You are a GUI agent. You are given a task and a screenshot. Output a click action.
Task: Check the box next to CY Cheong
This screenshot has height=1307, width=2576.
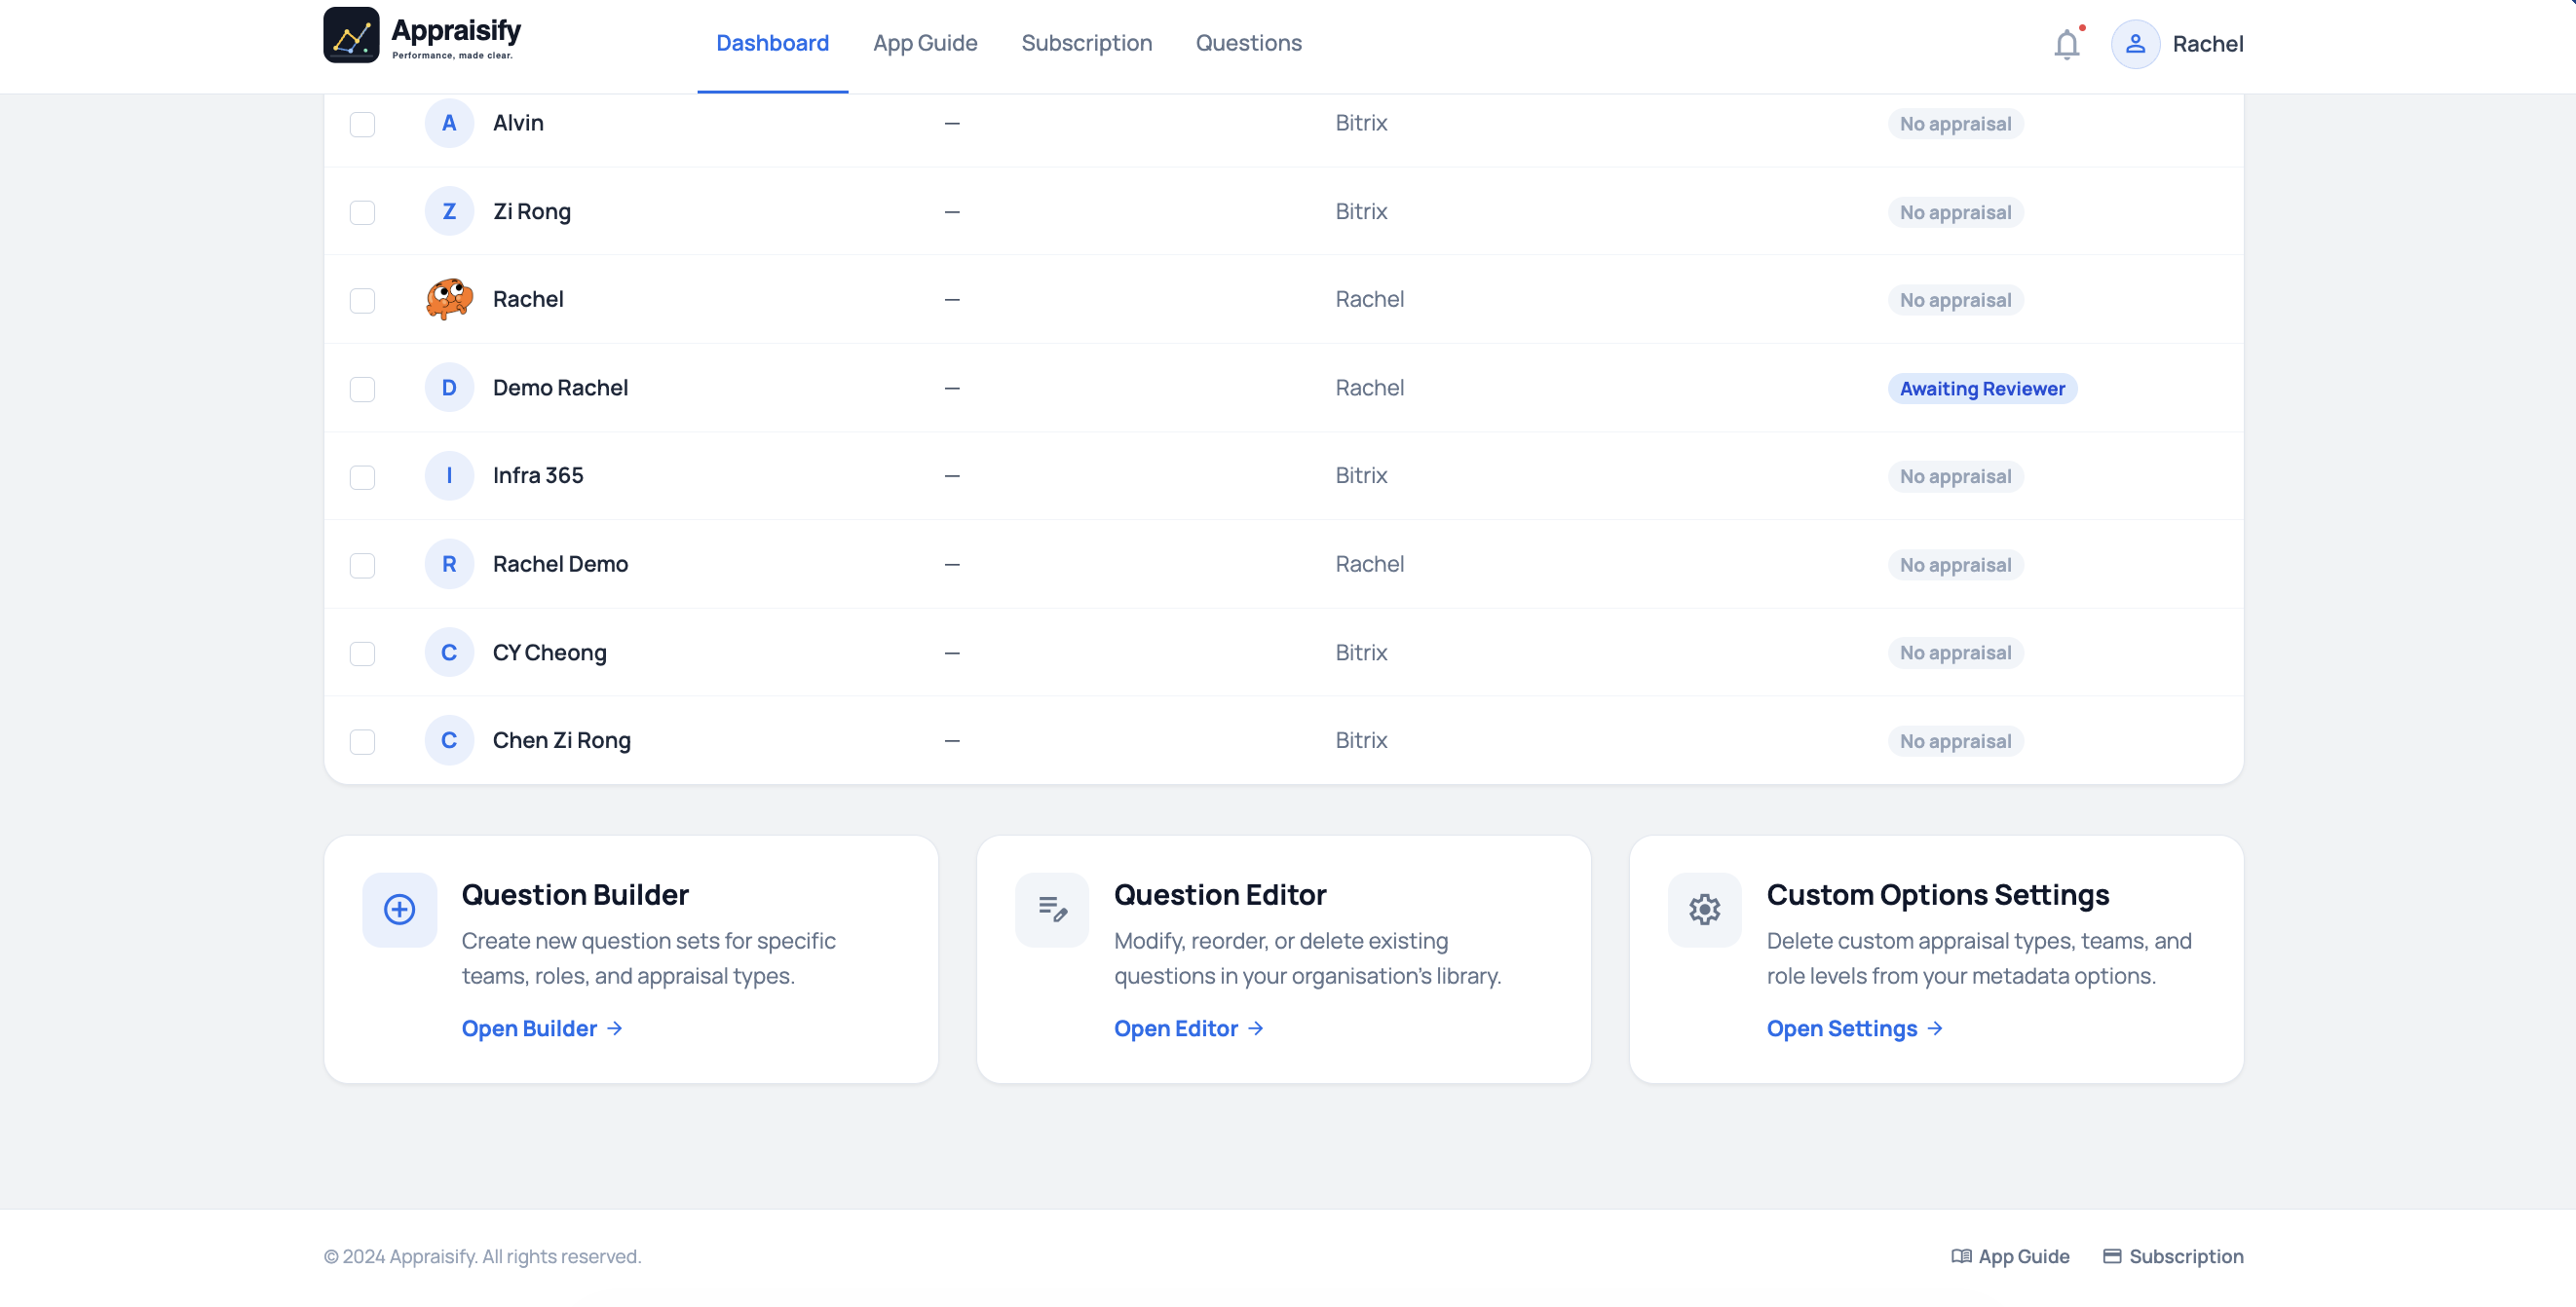[362, 653]
